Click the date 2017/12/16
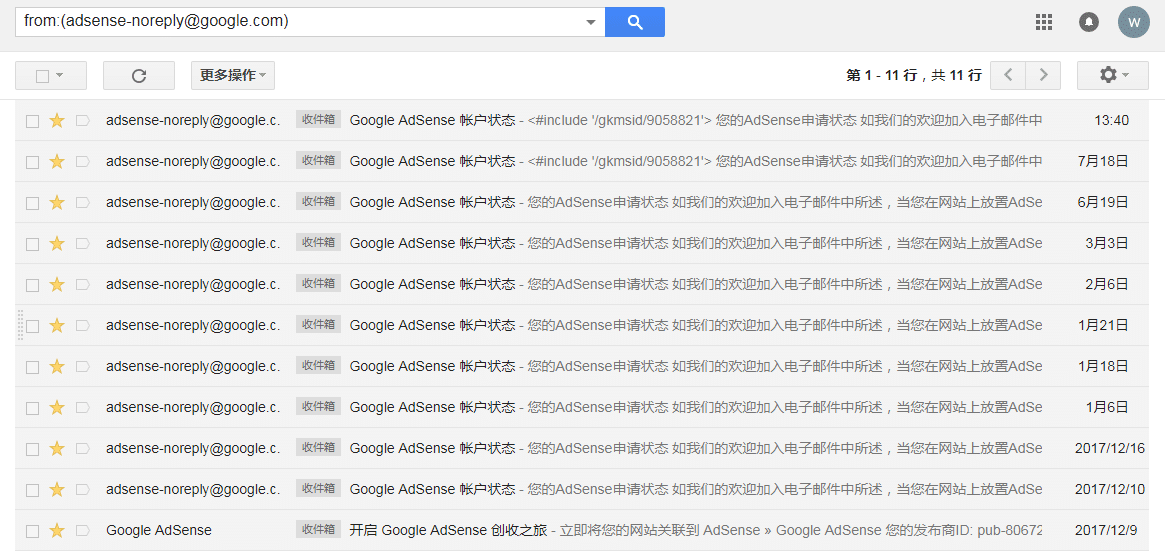1165x554 pixels. (x=1110, y=448)
